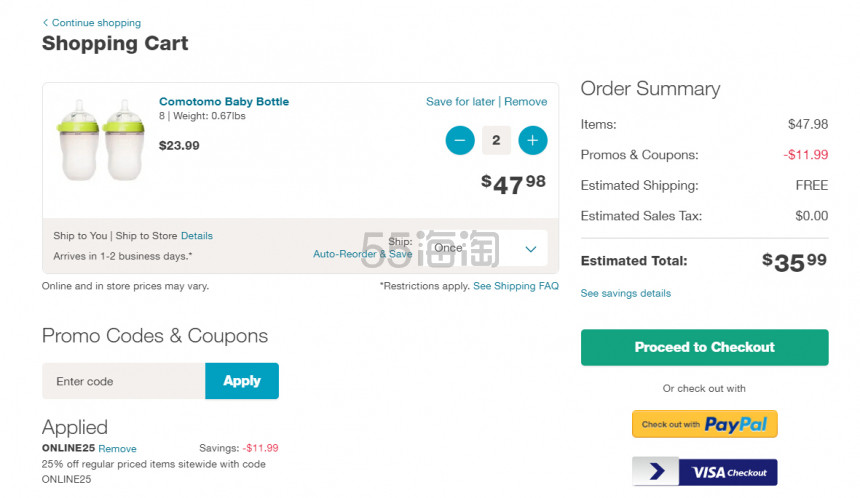Select Auto-Reorder & Save option
Image resolution: width=860 pixels, height=498 pixels.
(x=363, y=254)
